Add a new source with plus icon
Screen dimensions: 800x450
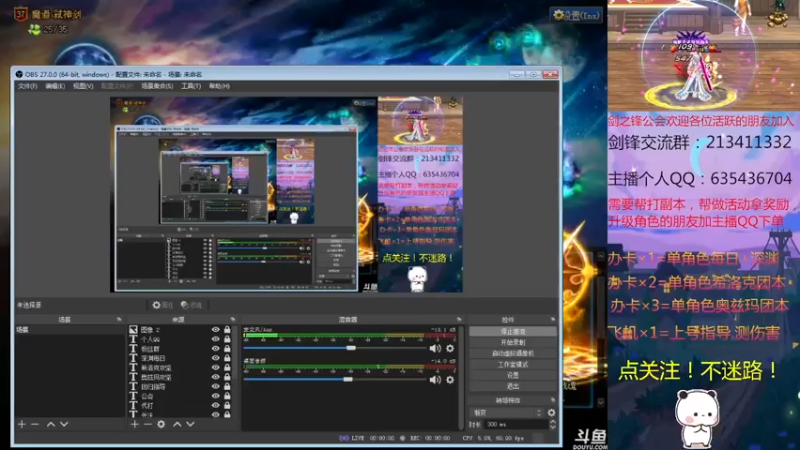[x=134, y=424]
